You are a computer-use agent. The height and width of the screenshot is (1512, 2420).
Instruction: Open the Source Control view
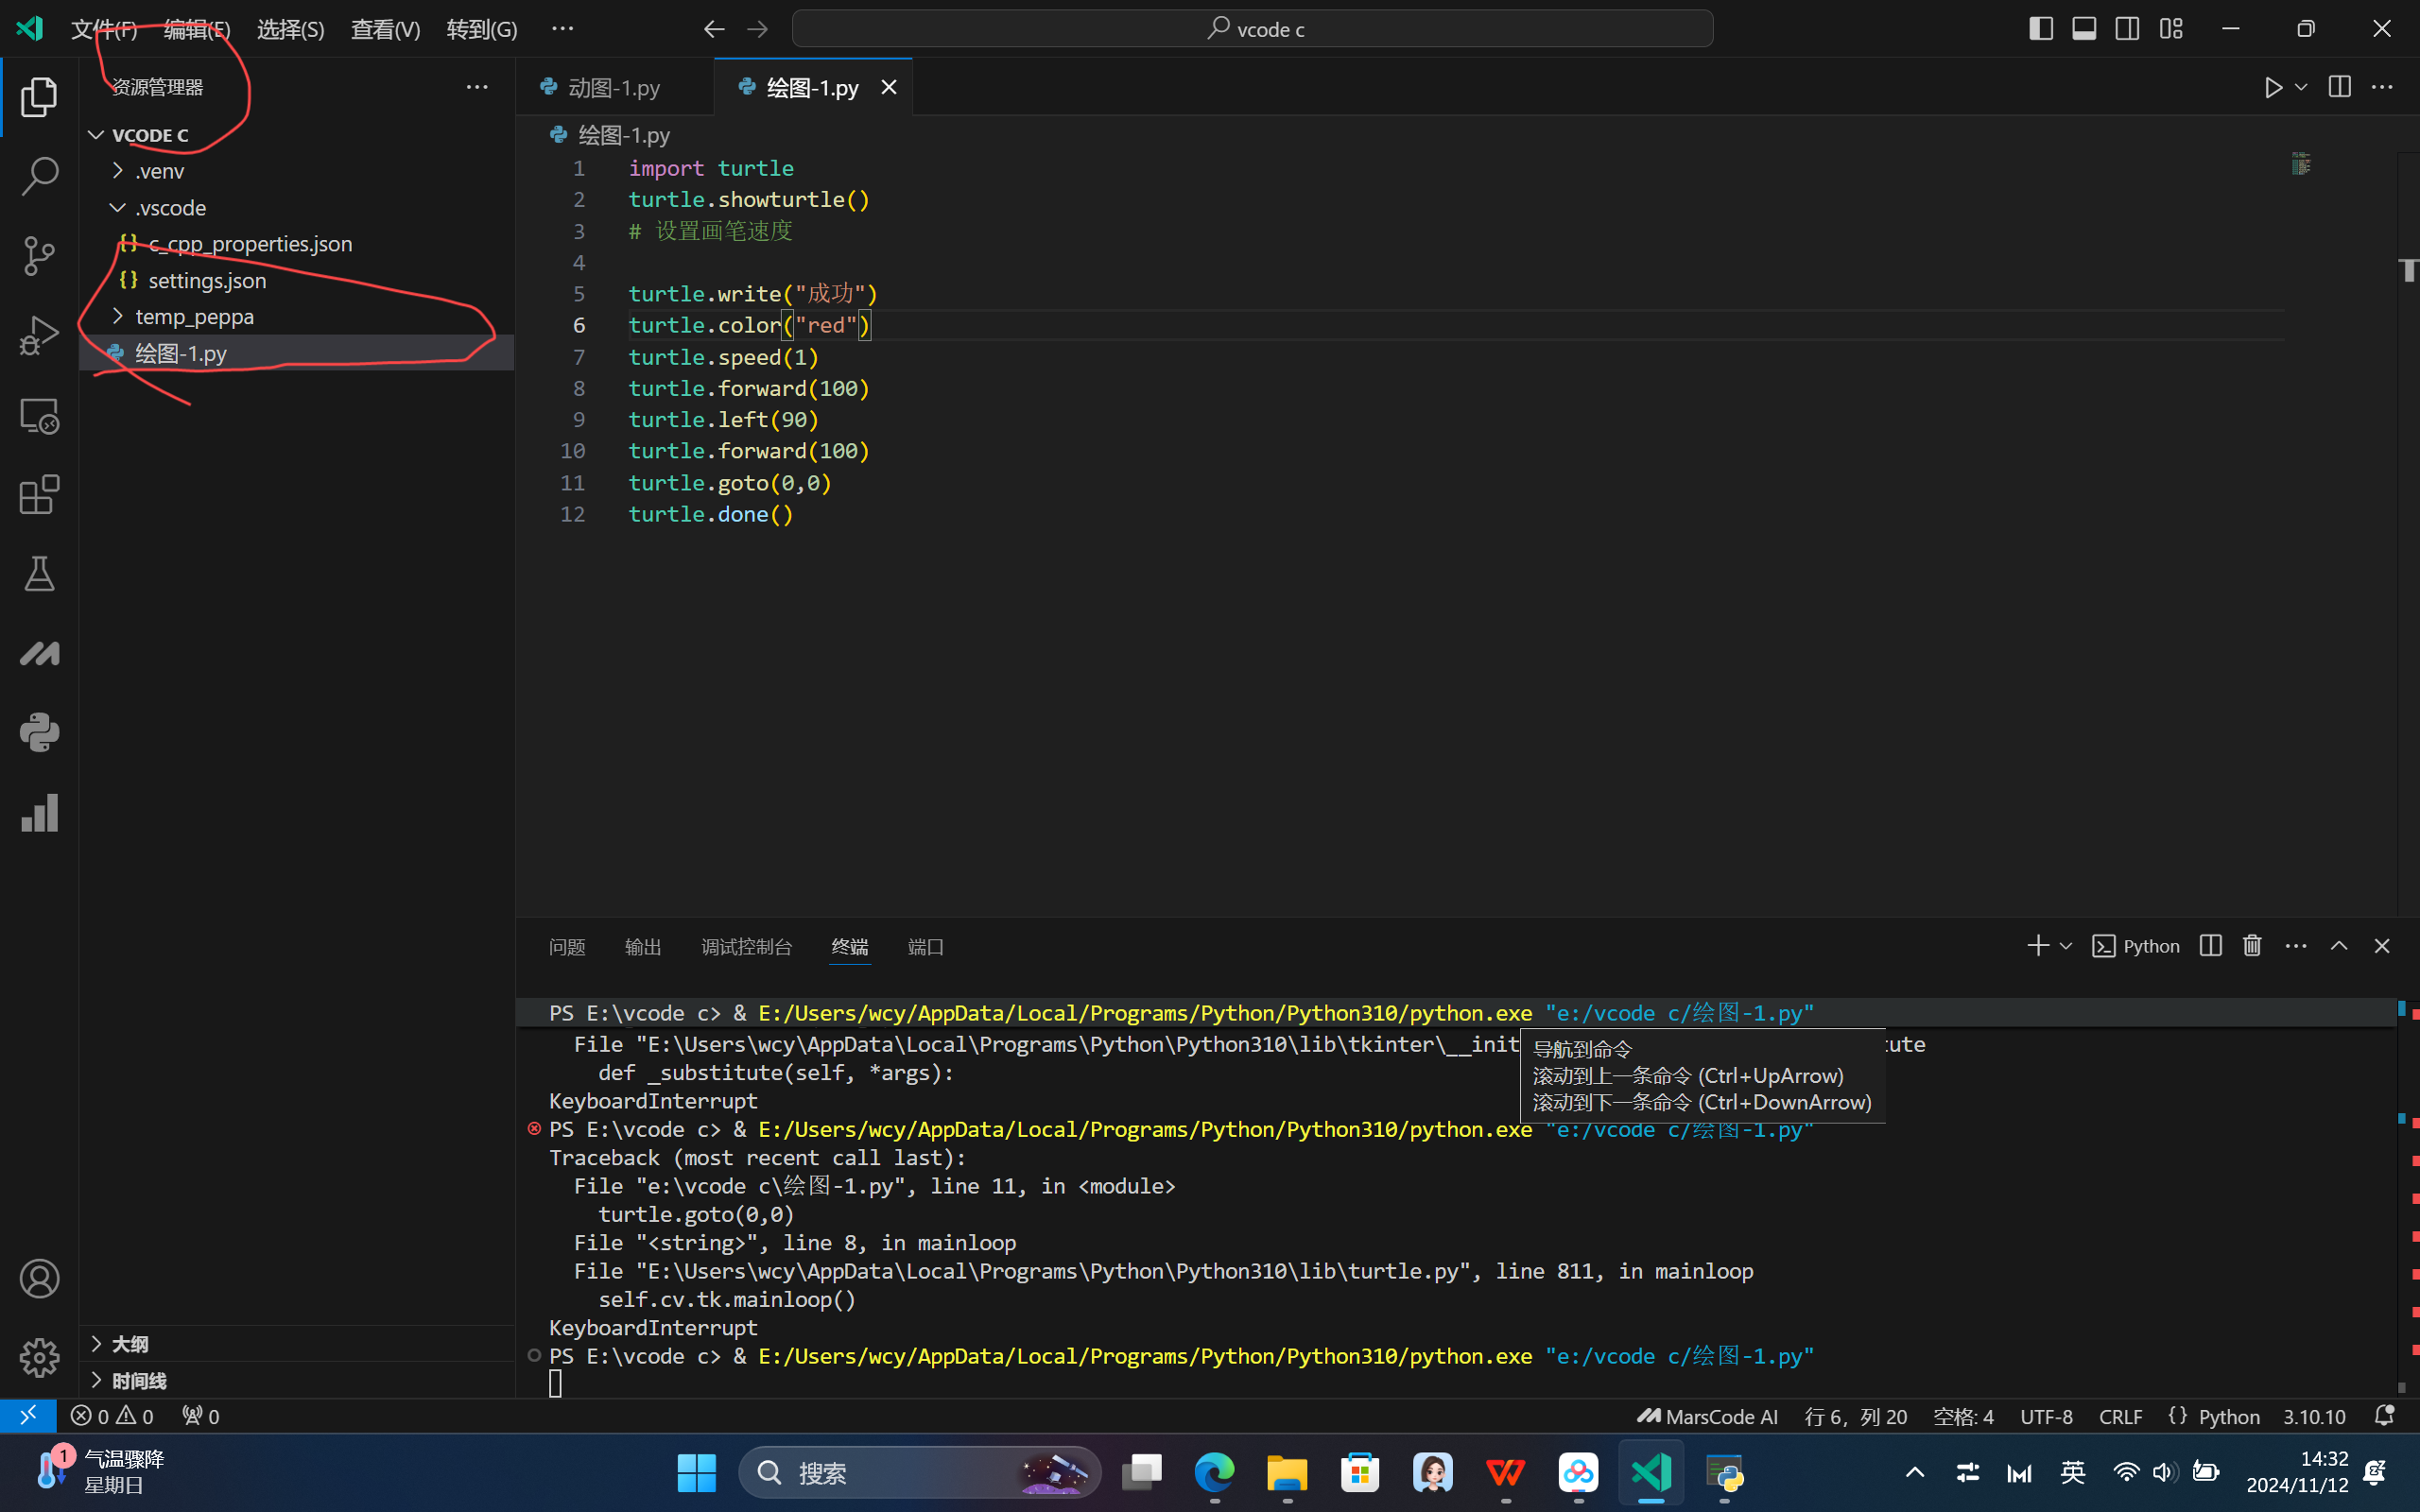point(40,256)
